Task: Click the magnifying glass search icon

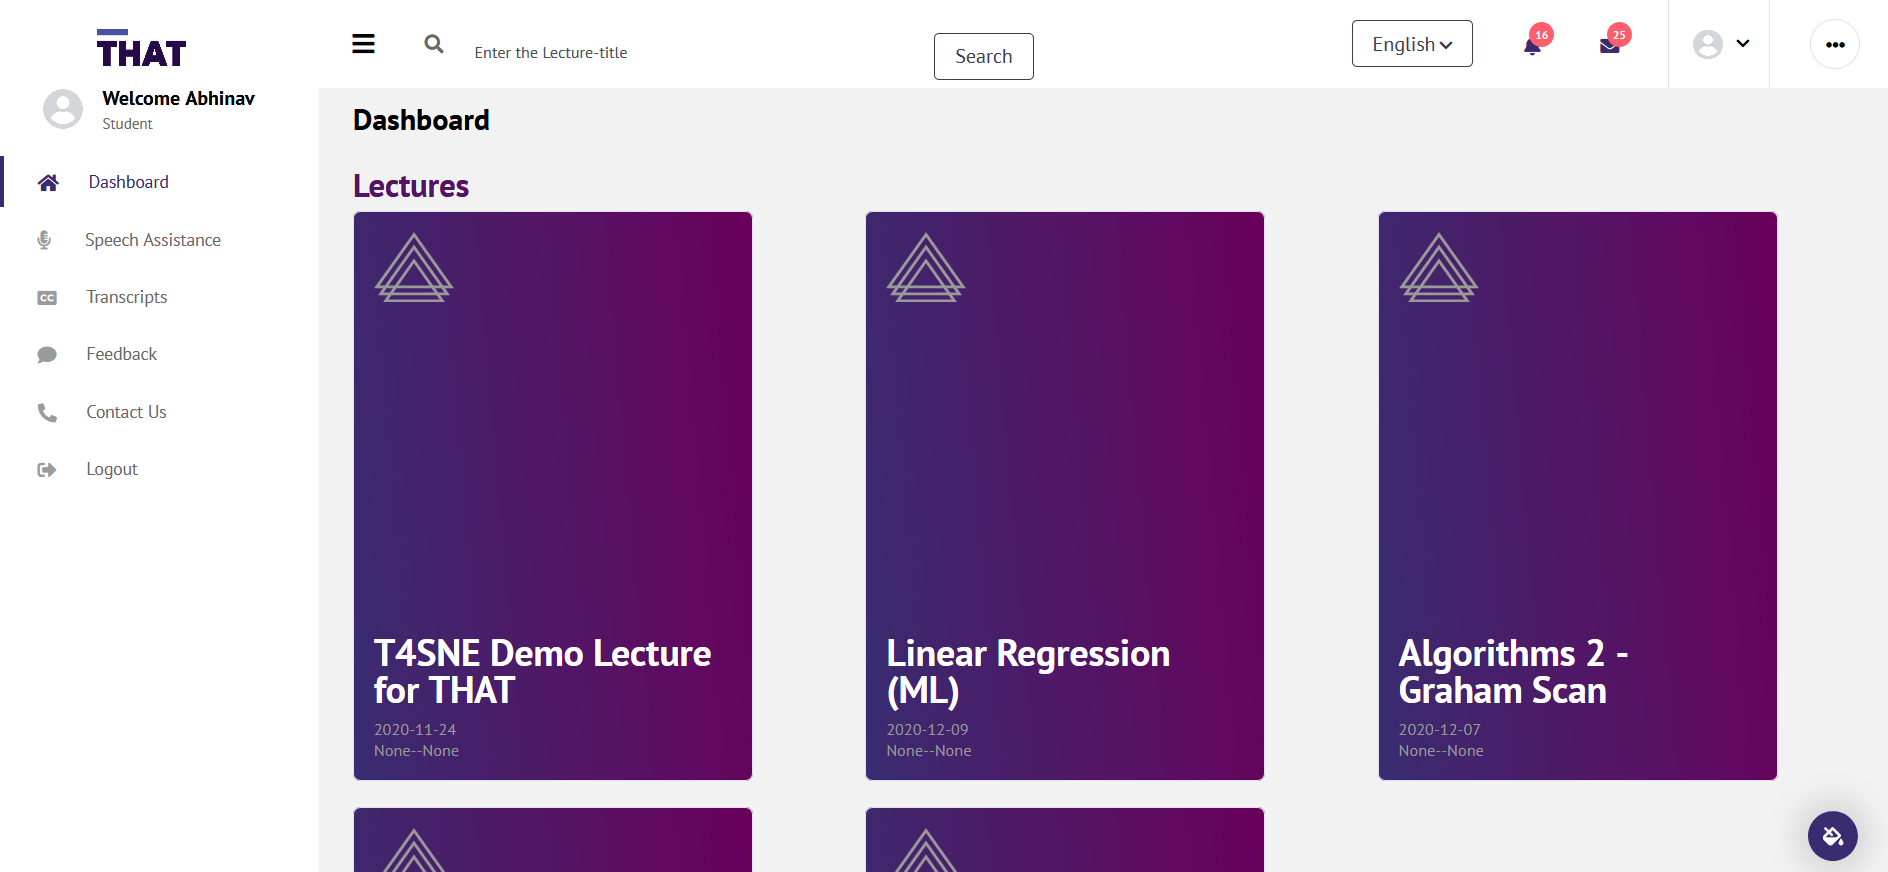Action: (434, 44)
